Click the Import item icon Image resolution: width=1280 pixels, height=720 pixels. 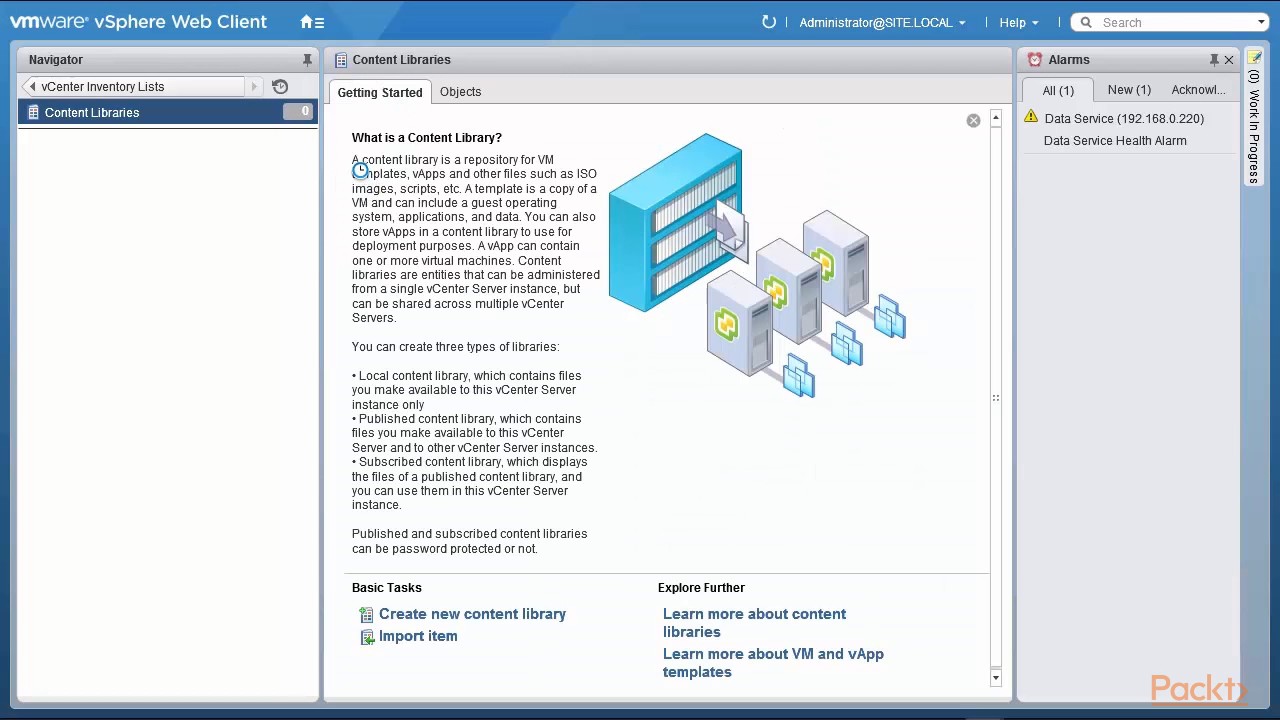[x=366, y=637]
